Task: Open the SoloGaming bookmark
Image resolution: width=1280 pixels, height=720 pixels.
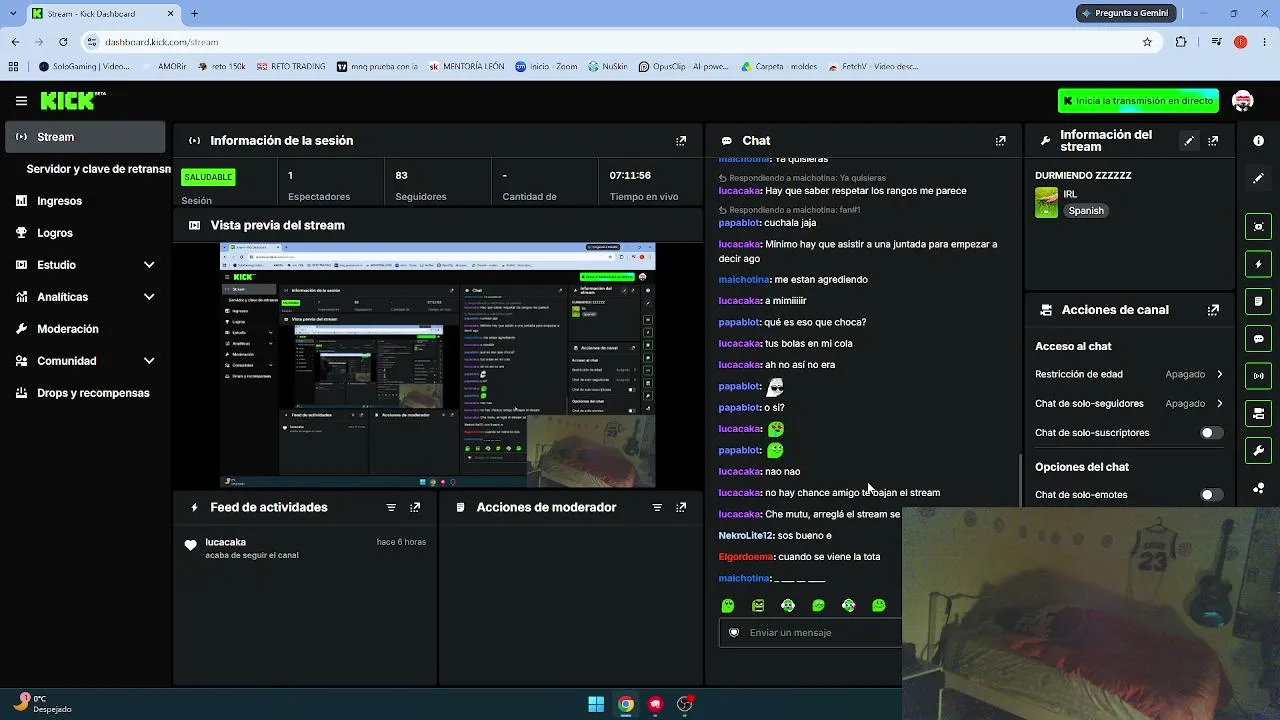Action: pos(84,67)
